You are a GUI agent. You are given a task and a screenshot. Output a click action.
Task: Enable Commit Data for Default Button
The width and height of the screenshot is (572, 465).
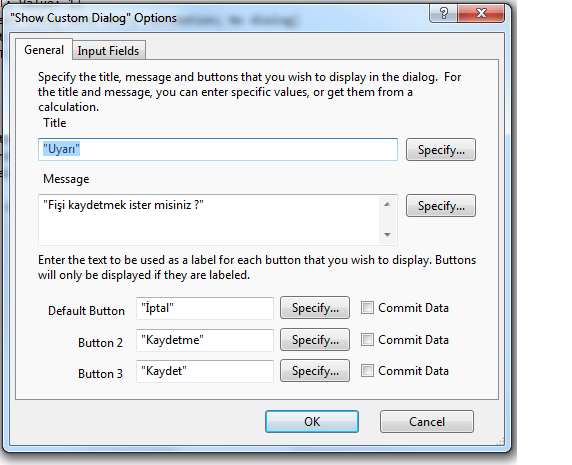[x=367, y=307]
